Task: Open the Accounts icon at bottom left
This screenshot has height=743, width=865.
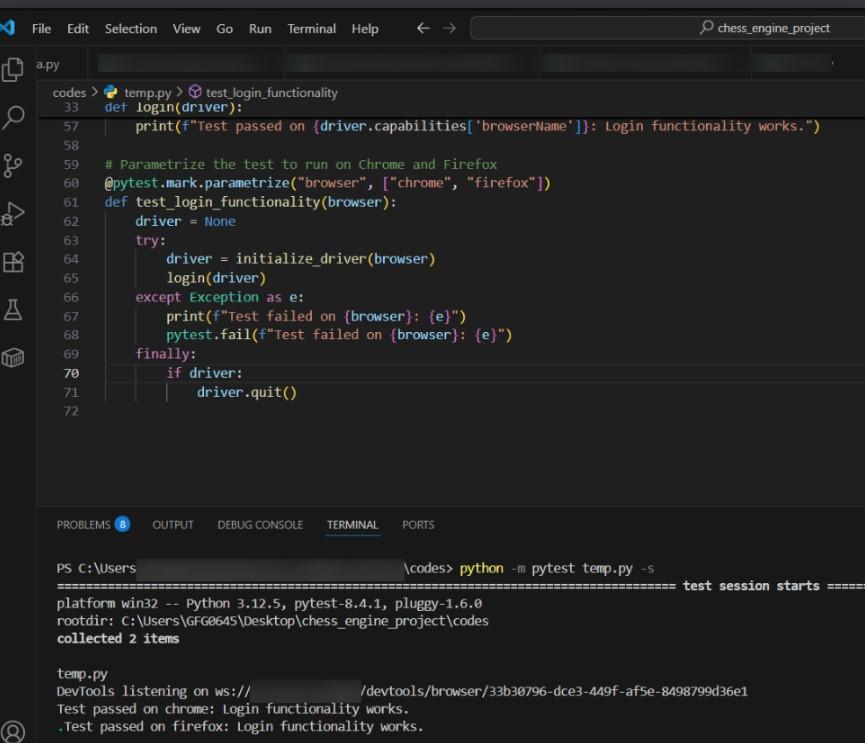Action: 14,731
